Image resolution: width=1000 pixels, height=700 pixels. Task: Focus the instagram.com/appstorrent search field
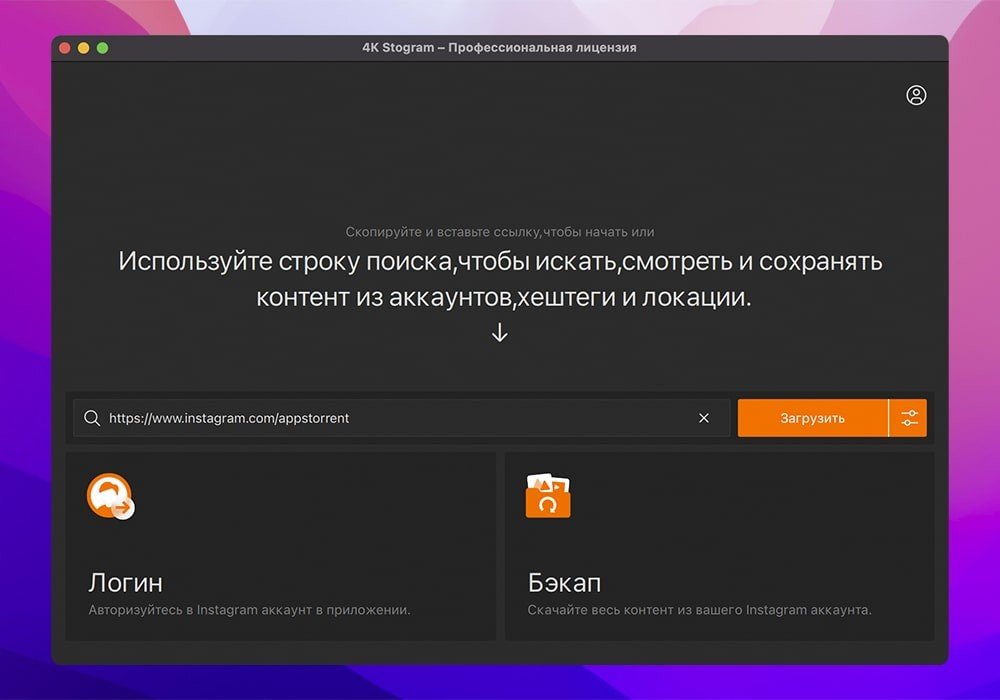pyautogui.click(x=400, y=418)
